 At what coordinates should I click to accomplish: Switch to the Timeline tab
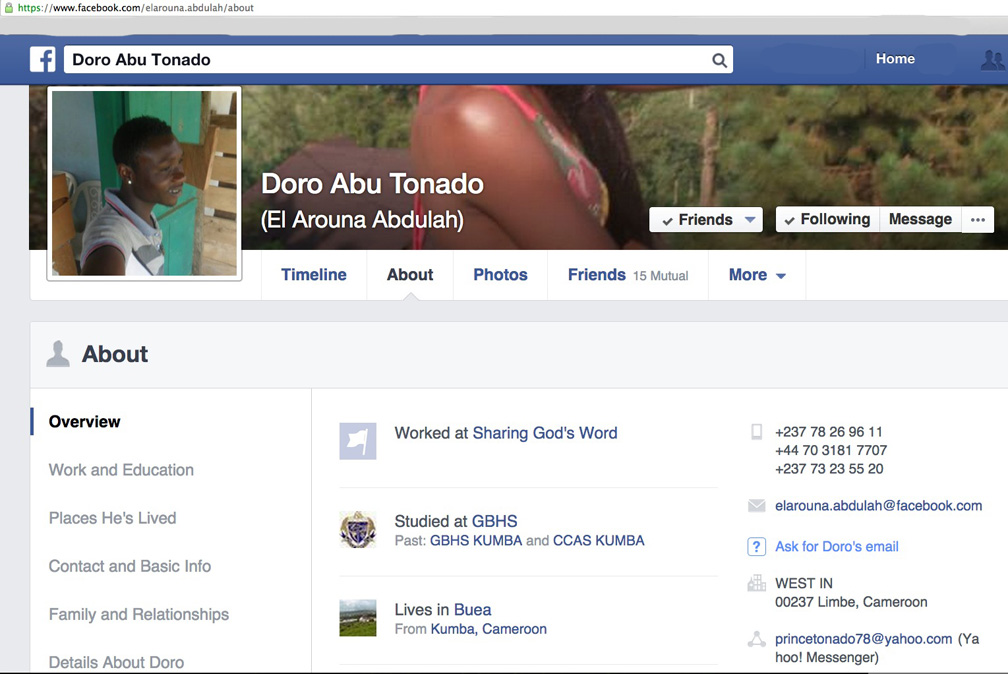point(314,275)
